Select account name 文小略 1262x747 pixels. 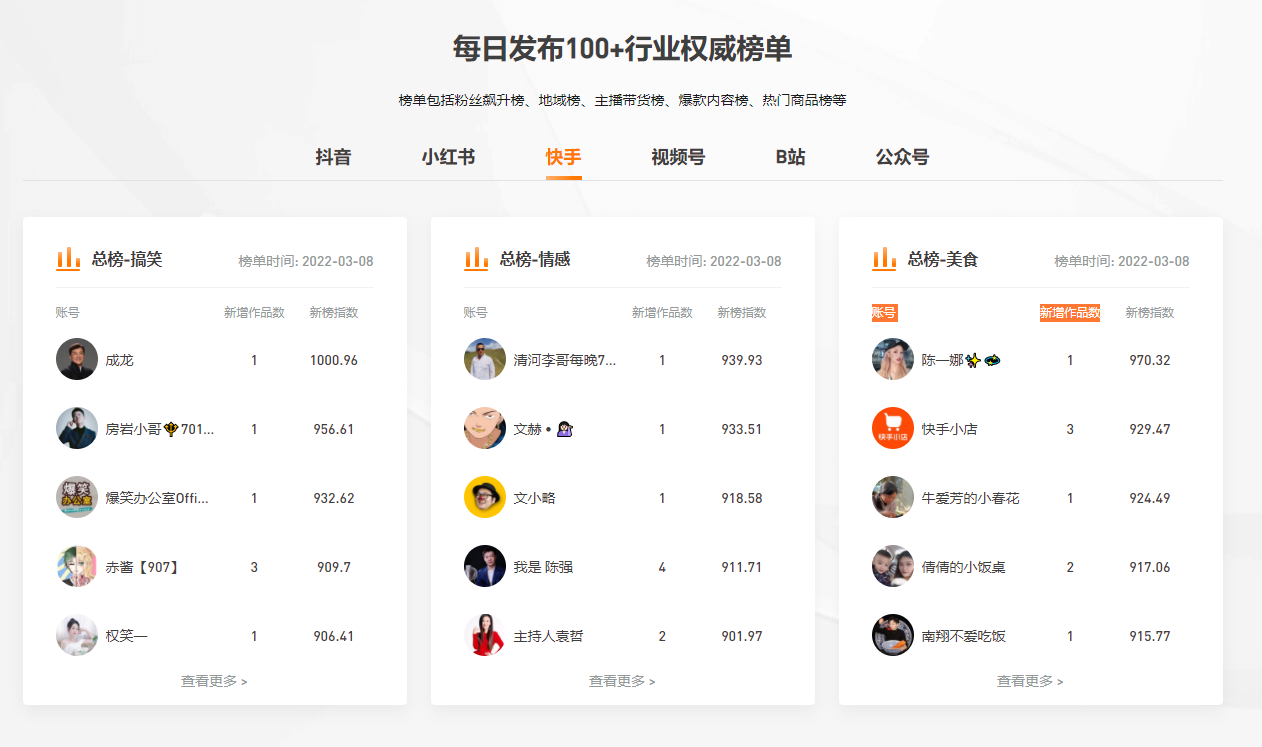coord(534,498)
